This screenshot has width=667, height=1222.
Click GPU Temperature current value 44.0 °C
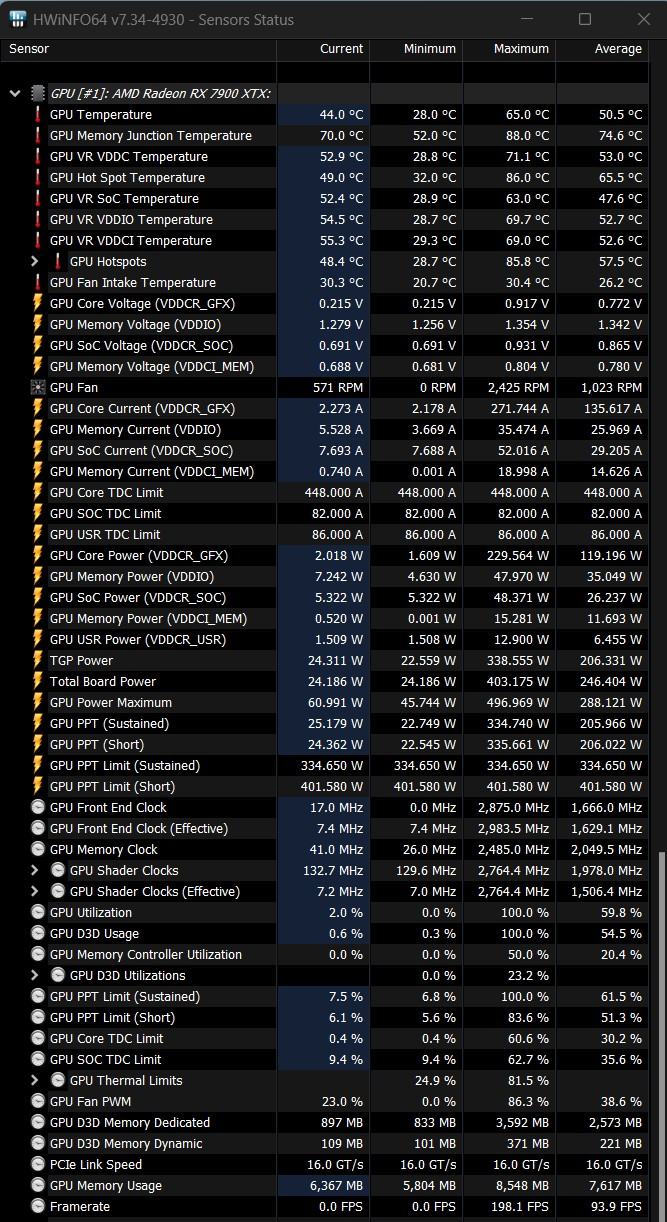point(341,114)
